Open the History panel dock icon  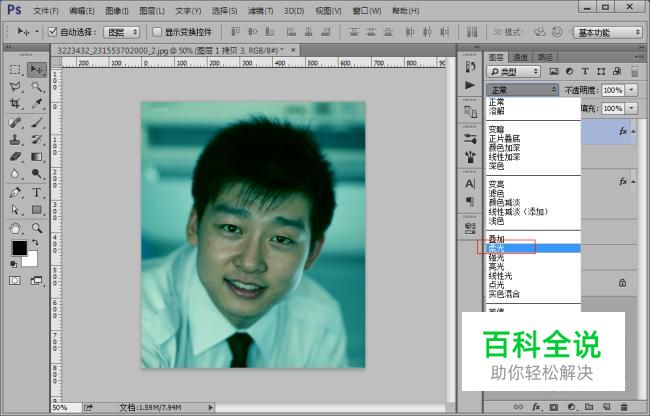click(470, 67)
